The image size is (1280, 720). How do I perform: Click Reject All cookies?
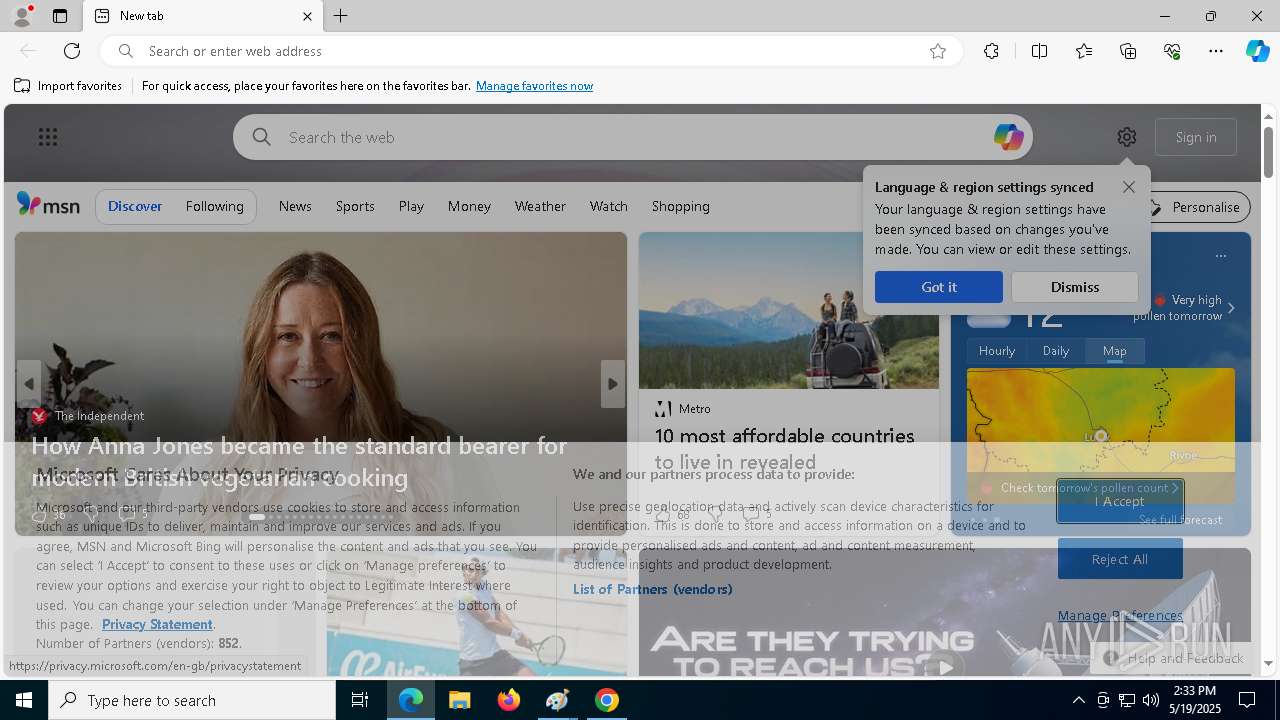[x=1120, y=559]
